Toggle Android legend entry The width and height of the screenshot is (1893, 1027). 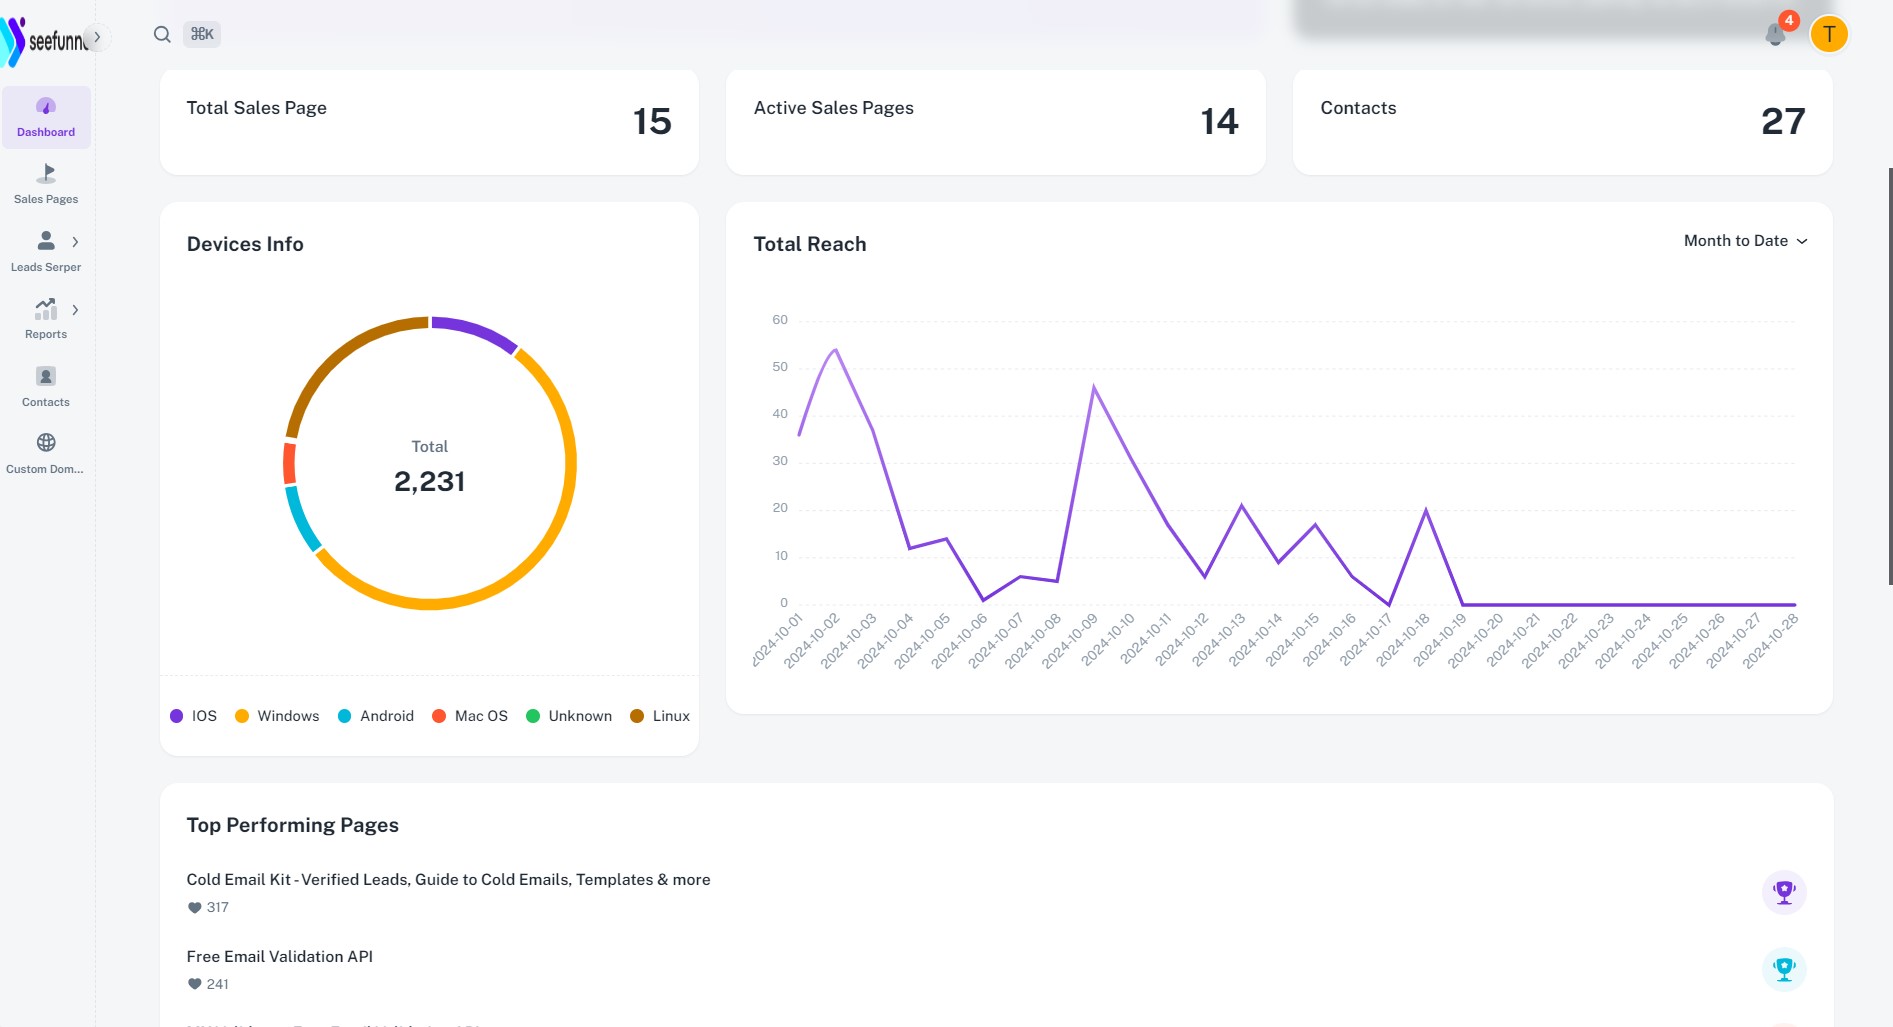pos(376,716)
